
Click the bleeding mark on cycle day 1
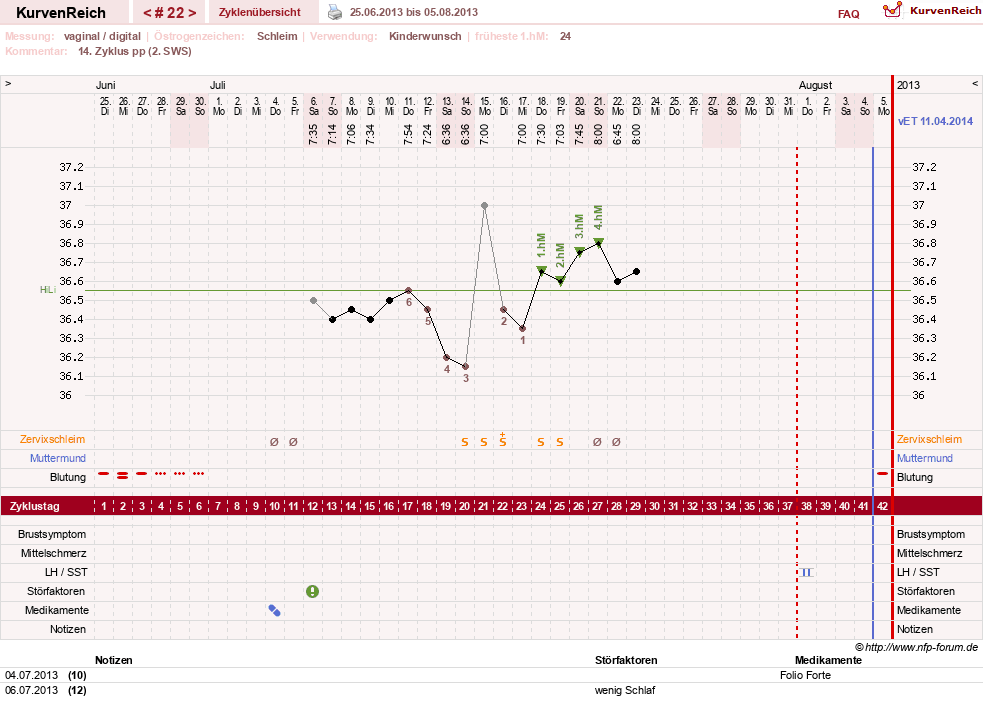(x=103, y=473)
